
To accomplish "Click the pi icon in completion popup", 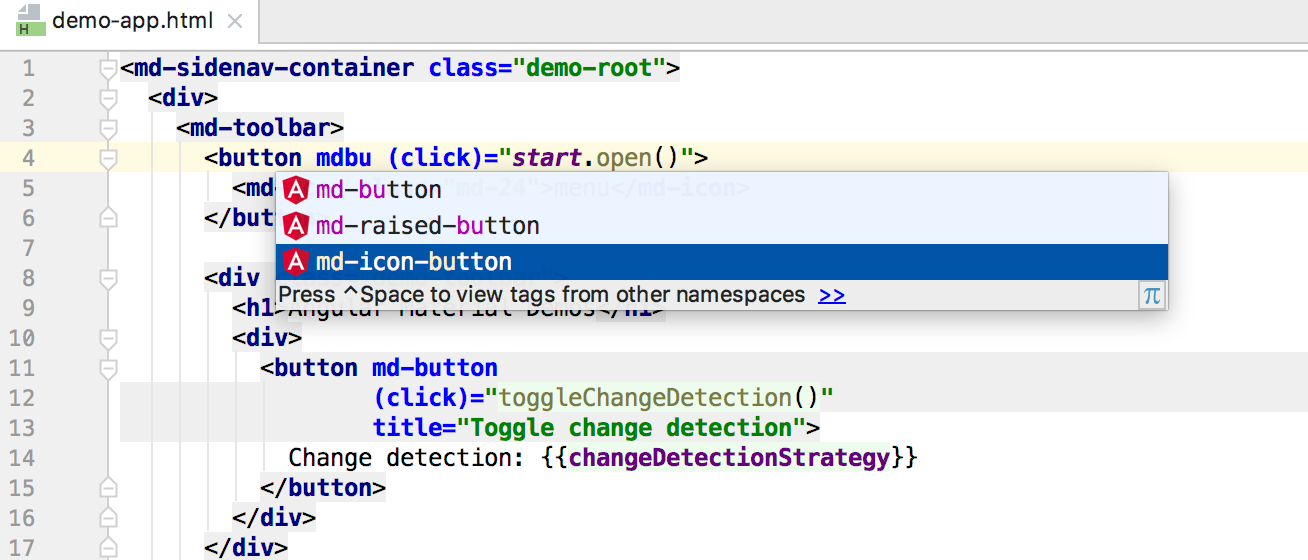I will (x=1152, y=295).
